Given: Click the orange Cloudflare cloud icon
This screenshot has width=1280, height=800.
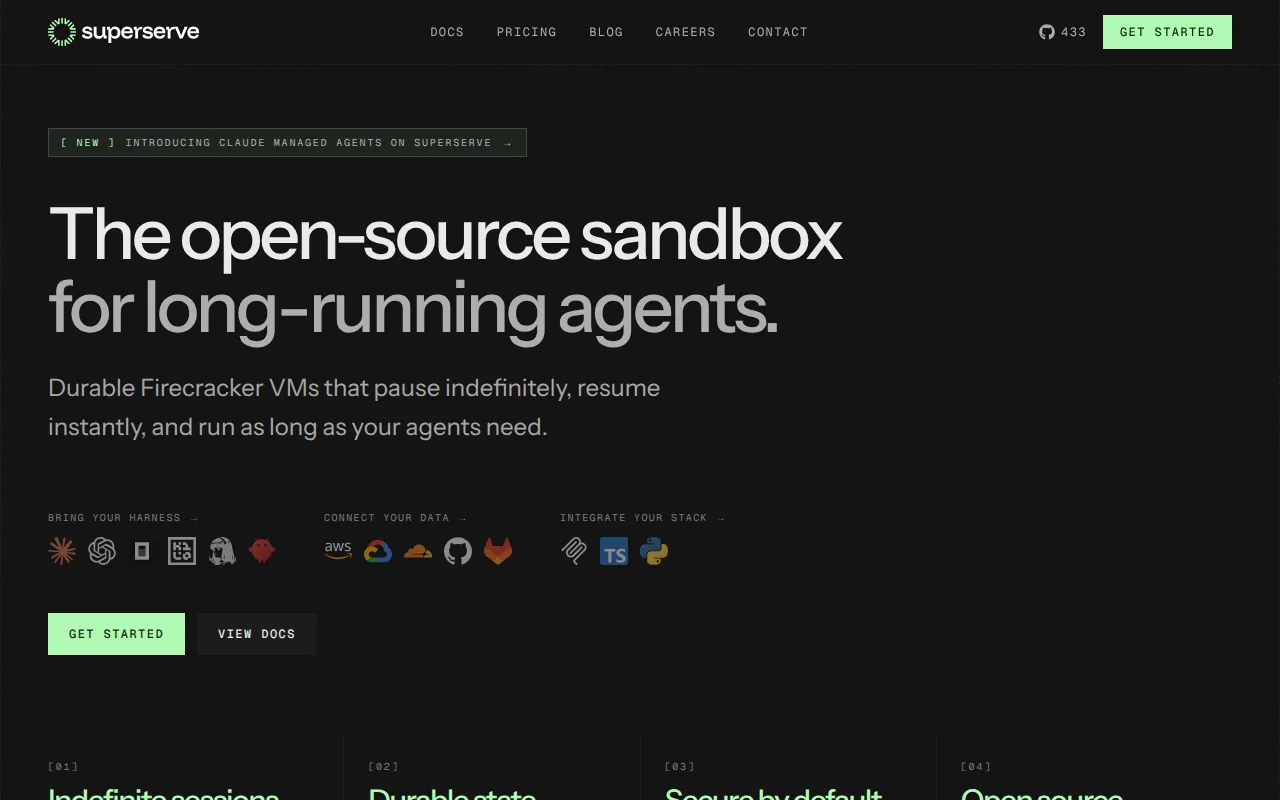Looking at the screenshot, I should [x=418, y=551].
